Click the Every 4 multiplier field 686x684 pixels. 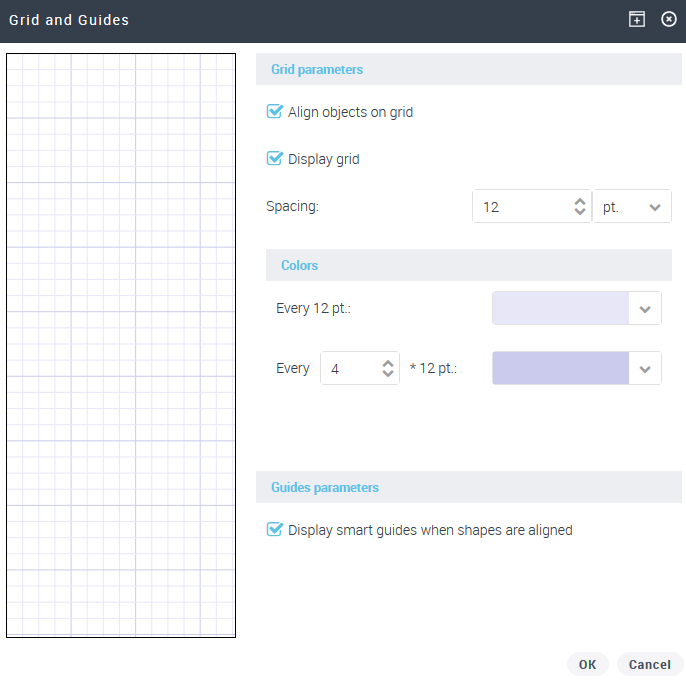coord(349,369)
